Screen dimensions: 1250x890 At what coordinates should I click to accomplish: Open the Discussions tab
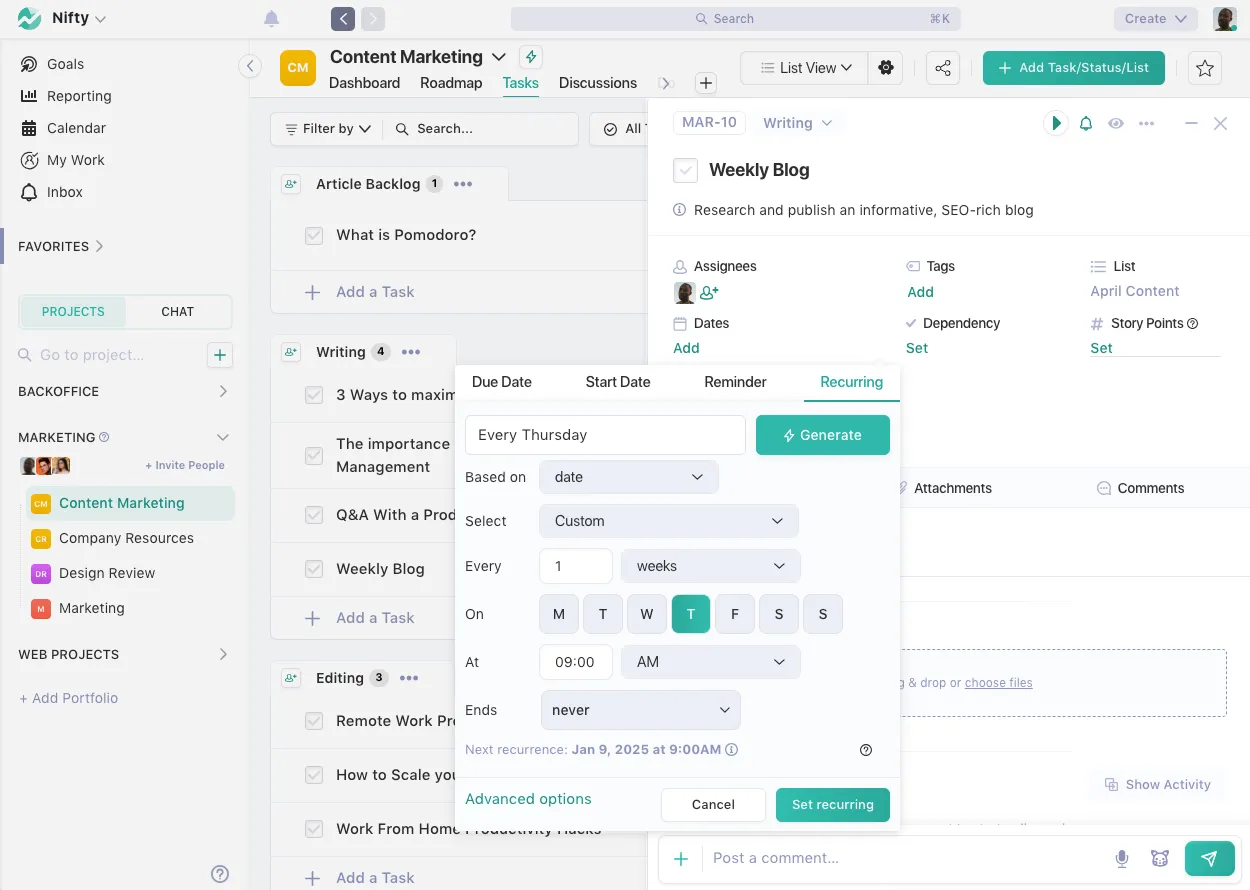597,83
